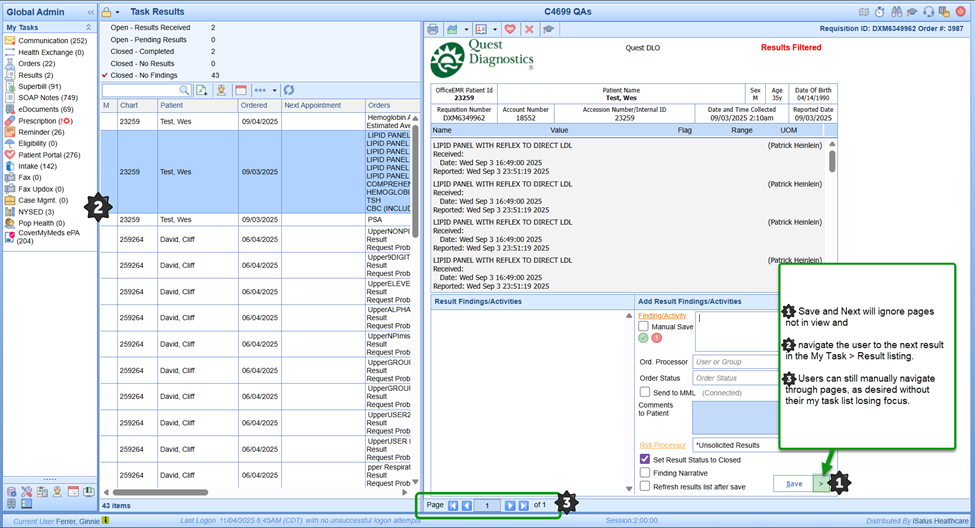This screenshot has height=528, width=975.
Task: Collapse the My Tasks section
Action: 88,27
